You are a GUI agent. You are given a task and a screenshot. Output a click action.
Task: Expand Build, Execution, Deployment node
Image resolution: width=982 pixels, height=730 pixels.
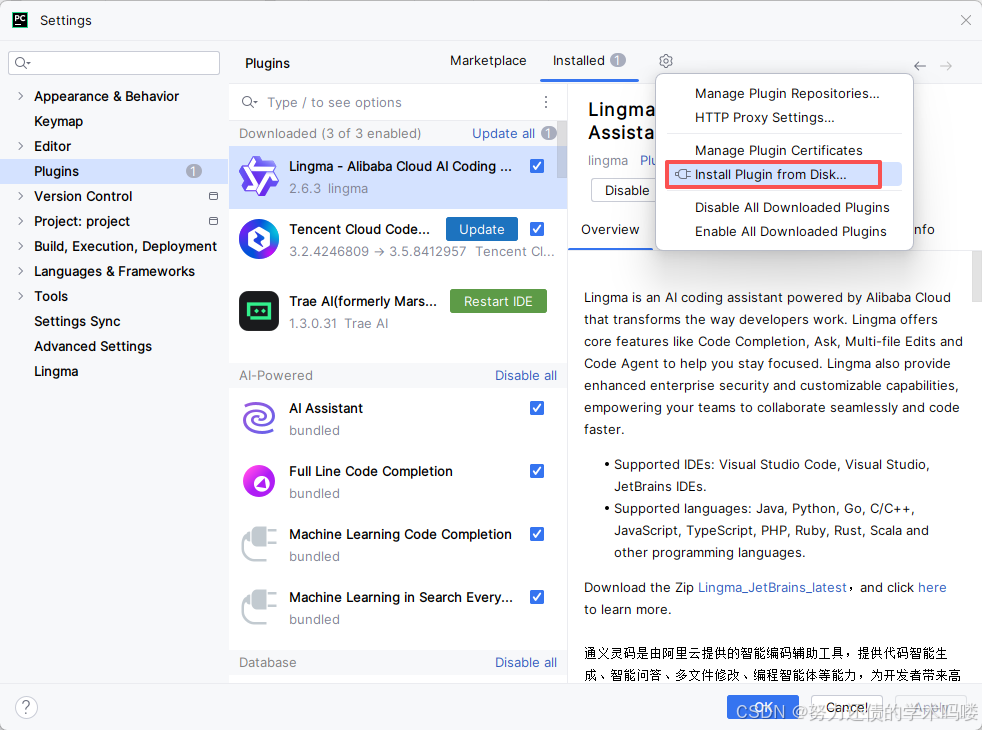[x=21, y=246]
